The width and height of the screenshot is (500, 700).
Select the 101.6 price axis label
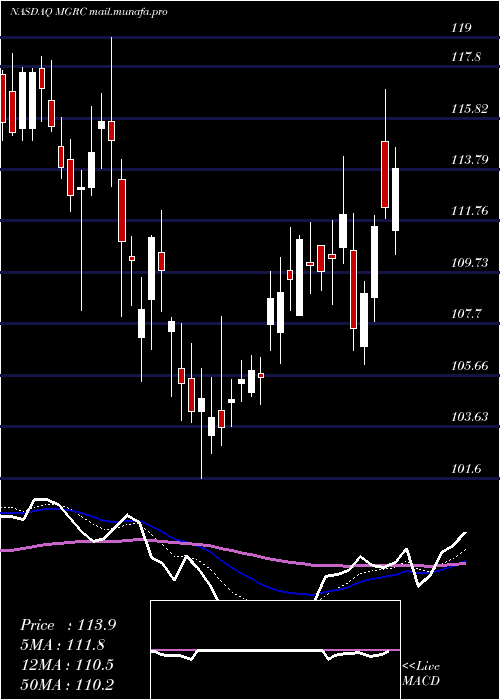(466, 469)
